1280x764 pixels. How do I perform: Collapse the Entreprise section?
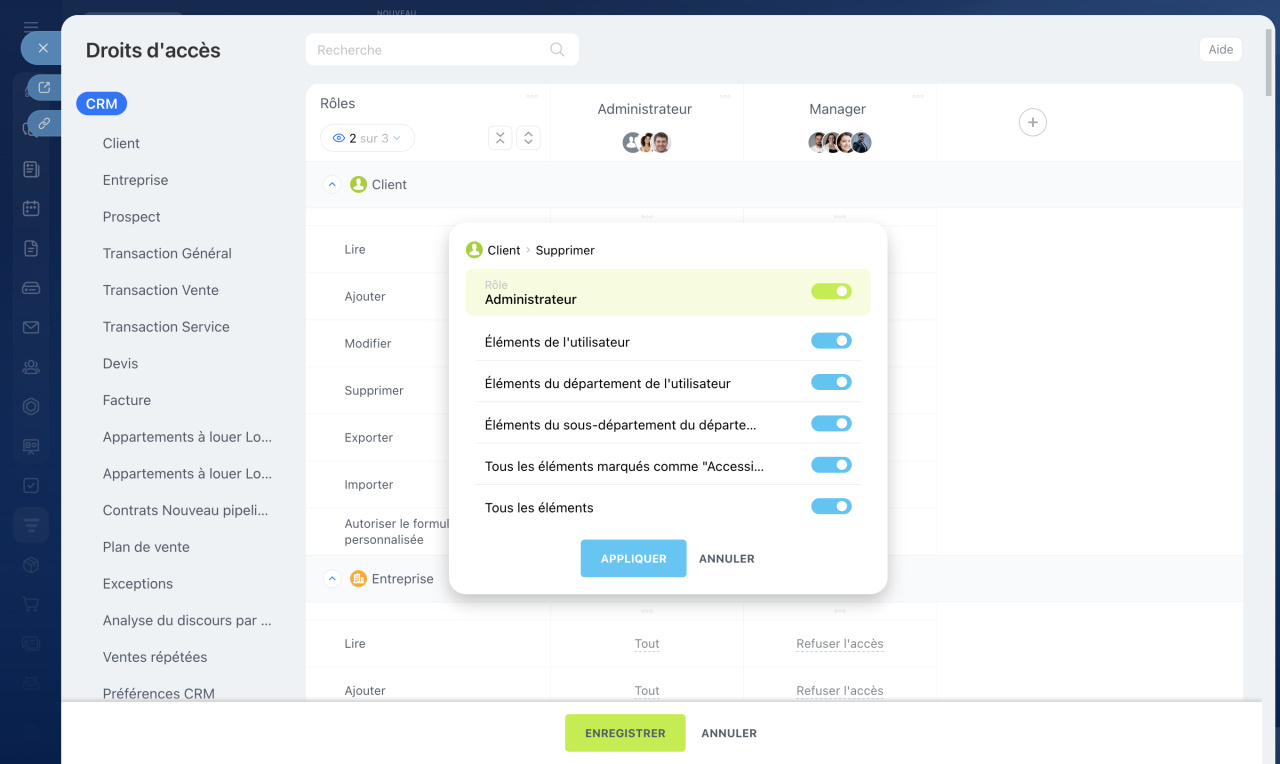point(332,579)
